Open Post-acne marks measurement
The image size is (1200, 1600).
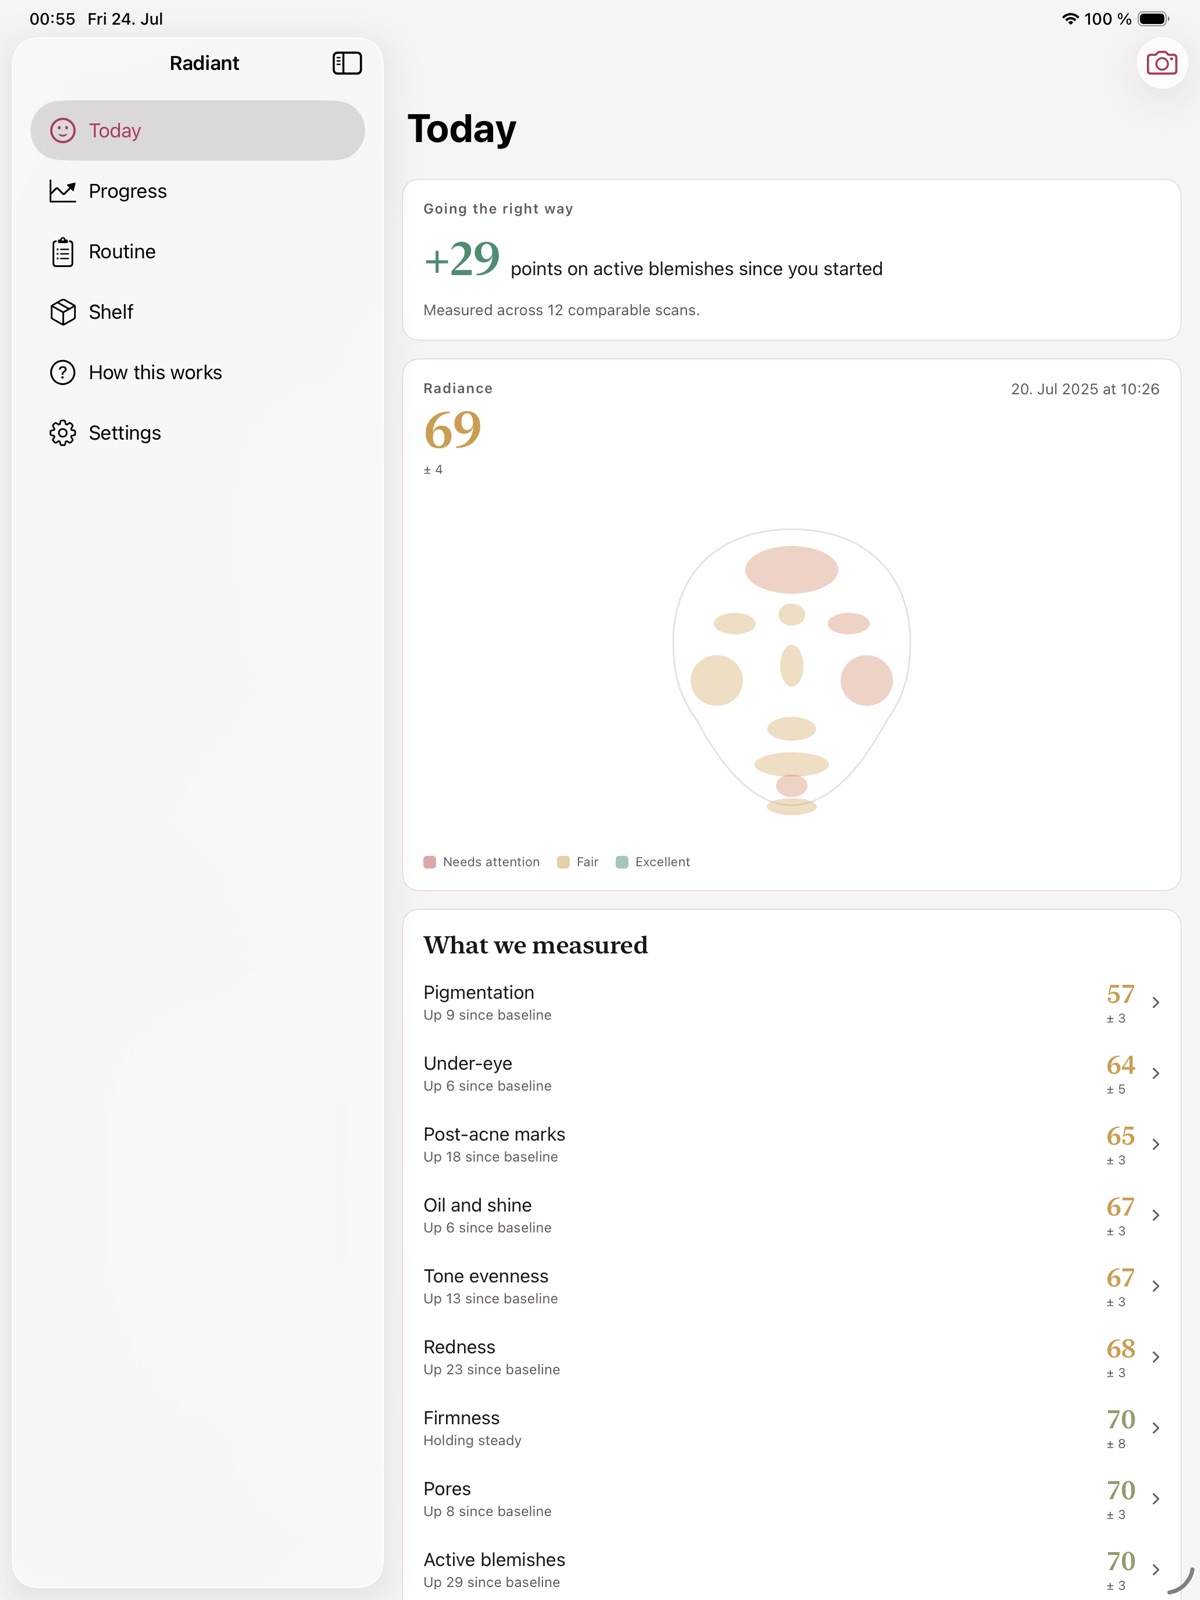point(792,1144)
